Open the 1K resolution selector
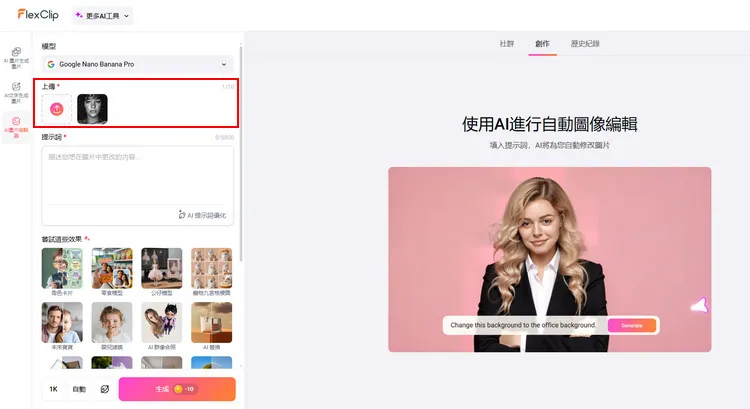Screen dimensions: 750x409 pos(53,389)
